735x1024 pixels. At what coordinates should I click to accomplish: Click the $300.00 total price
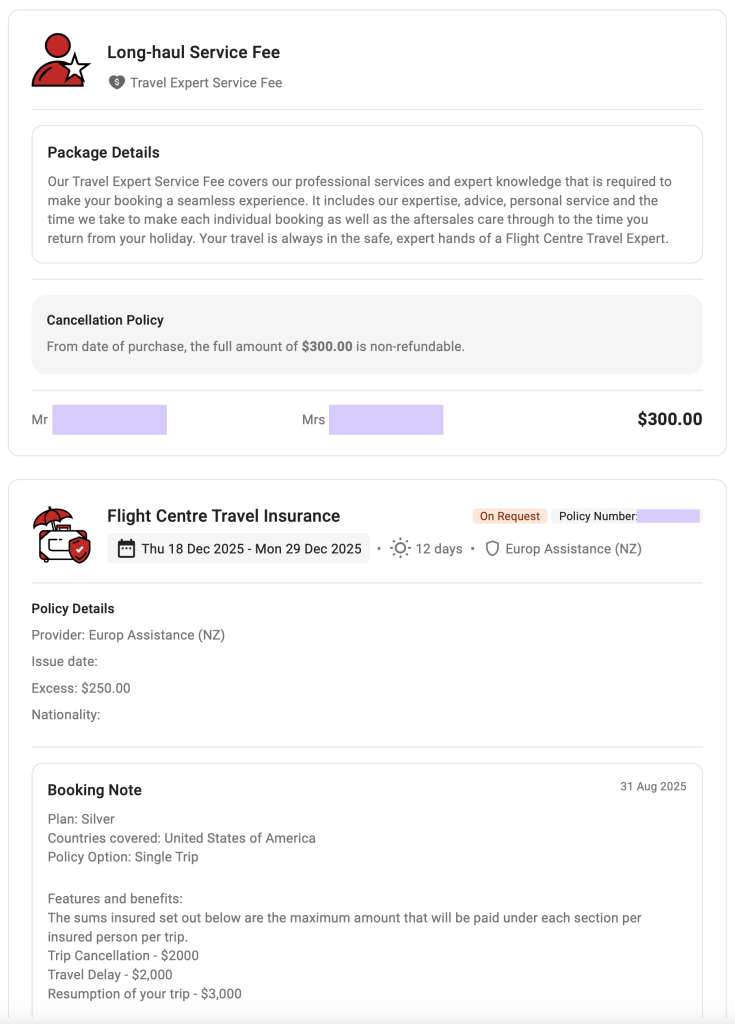(669, 419)
